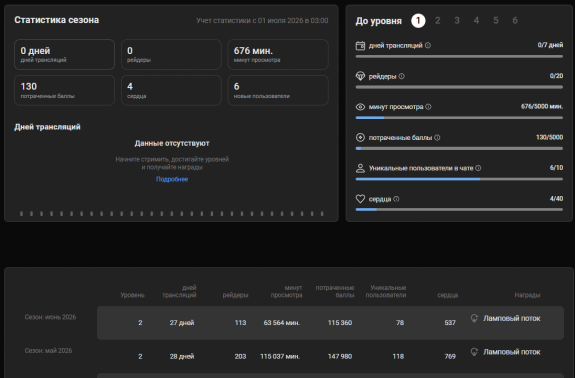Click the 27 дней cell
The image size is (575, 378).
(x=182, y=323)
